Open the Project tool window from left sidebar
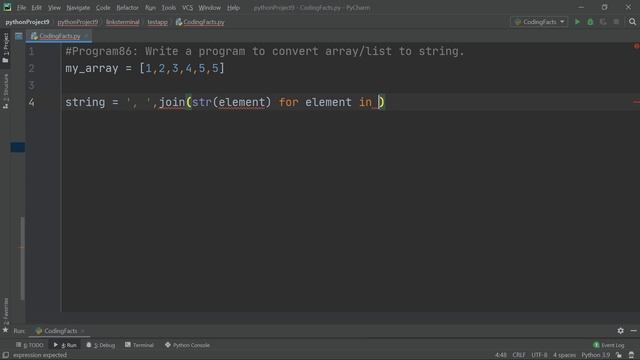The height and width of the screenshot is (360, 640). pyautogui.click(x=5, y=48)
